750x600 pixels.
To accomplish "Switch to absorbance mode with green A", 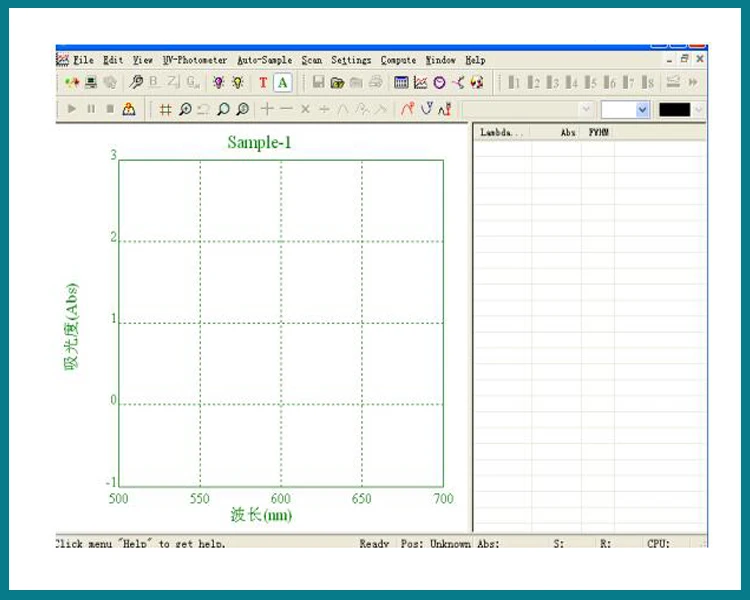I will (x=283, y=83).
